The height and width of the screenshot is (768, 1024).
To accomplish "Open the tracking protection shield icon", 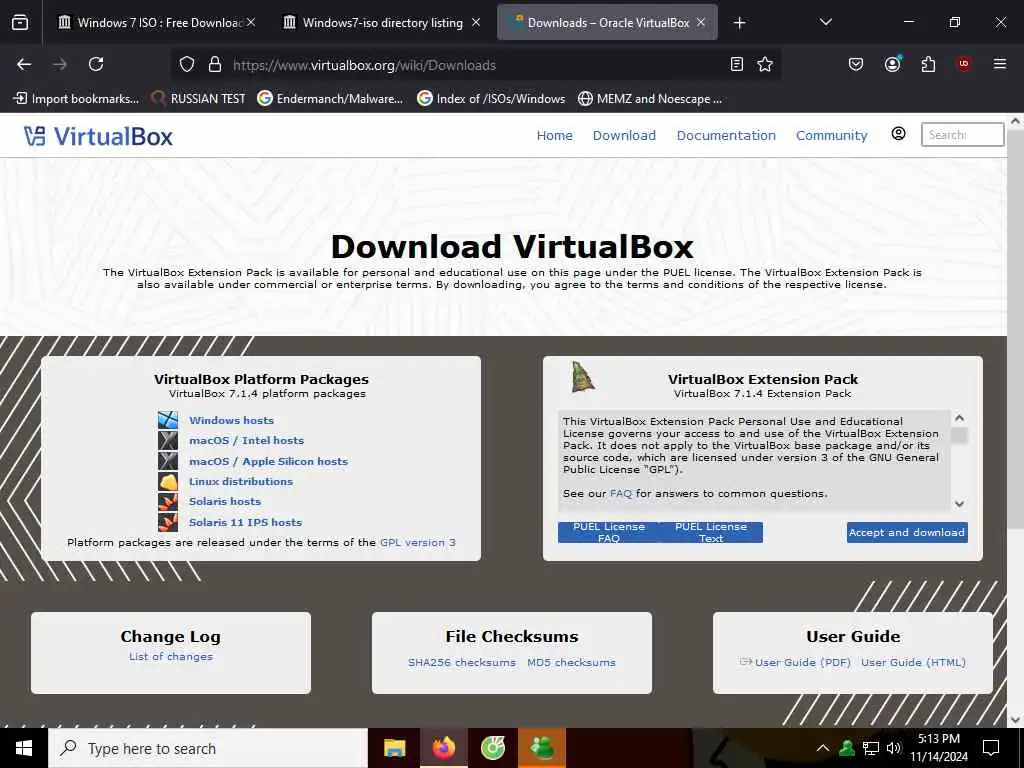I will 187,65.
